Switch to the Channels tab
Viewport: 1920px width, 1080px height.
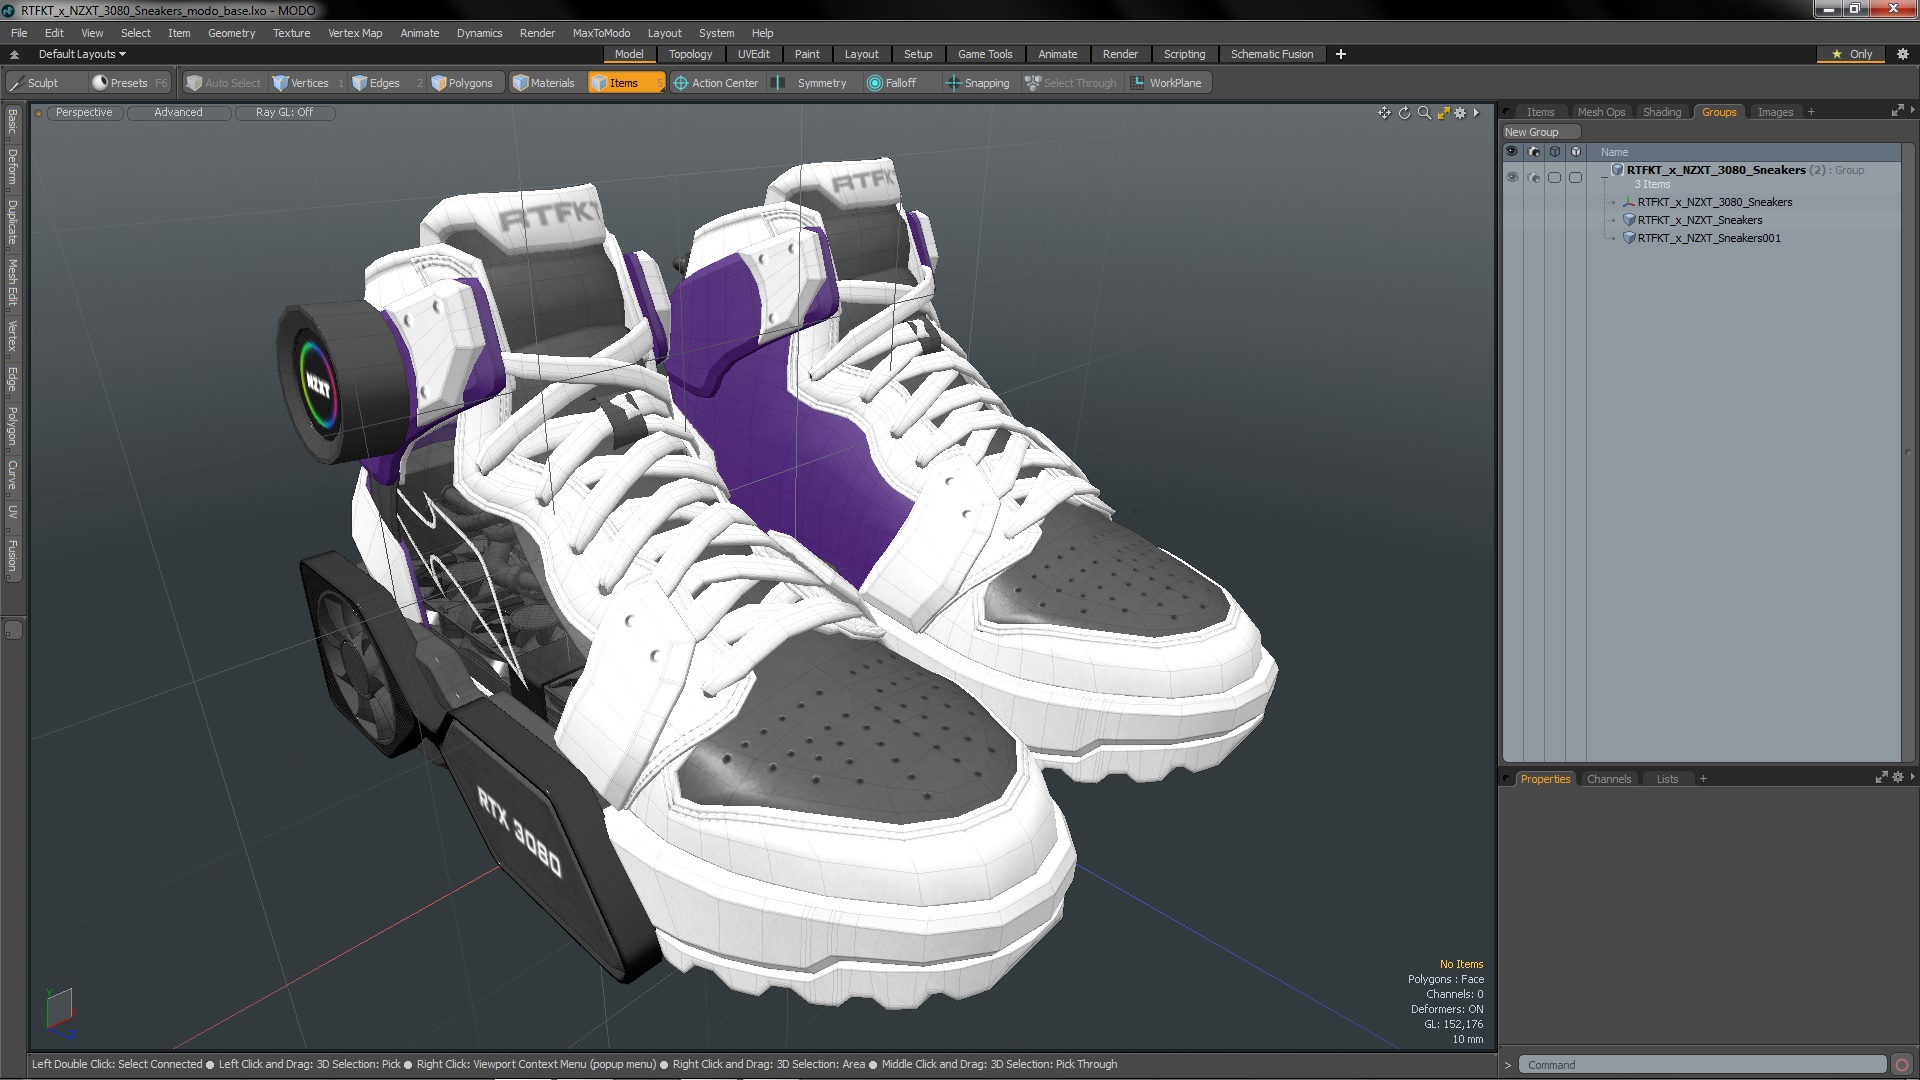[1608, 779]
